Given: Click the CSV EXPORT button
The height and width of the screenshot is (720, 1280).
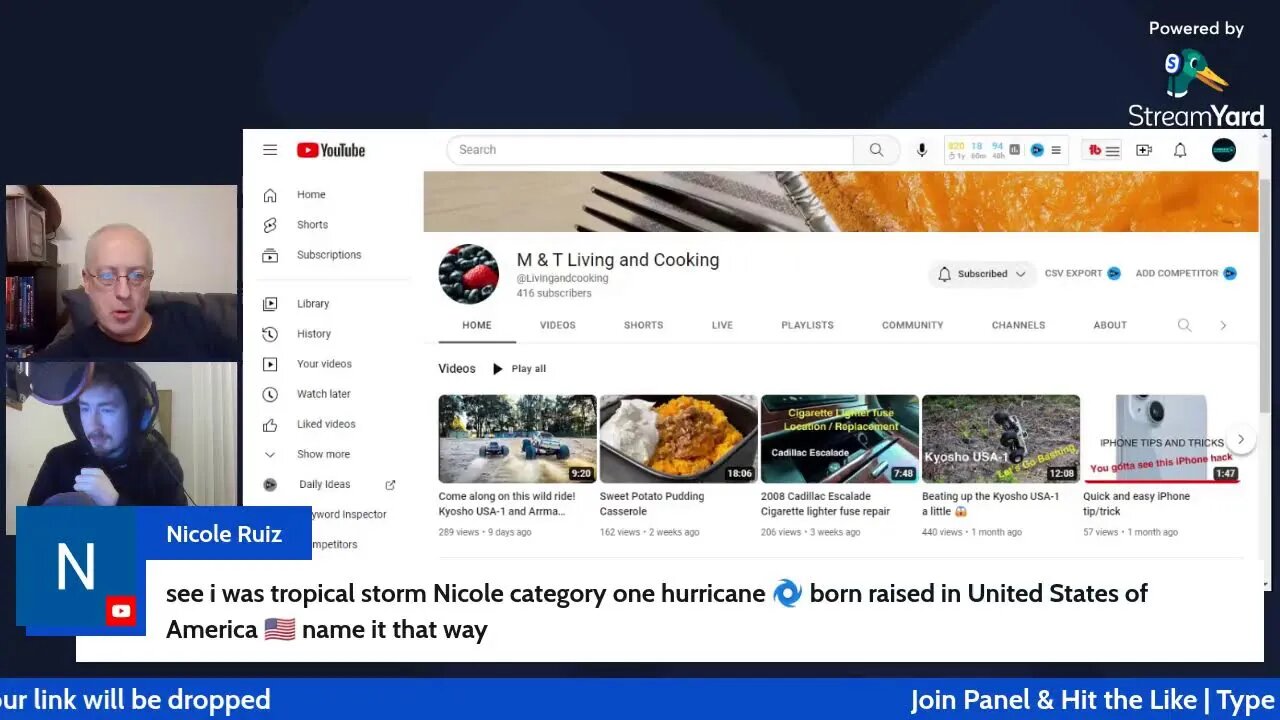Looking at the screenshot, I should (x=1082, y=273).
